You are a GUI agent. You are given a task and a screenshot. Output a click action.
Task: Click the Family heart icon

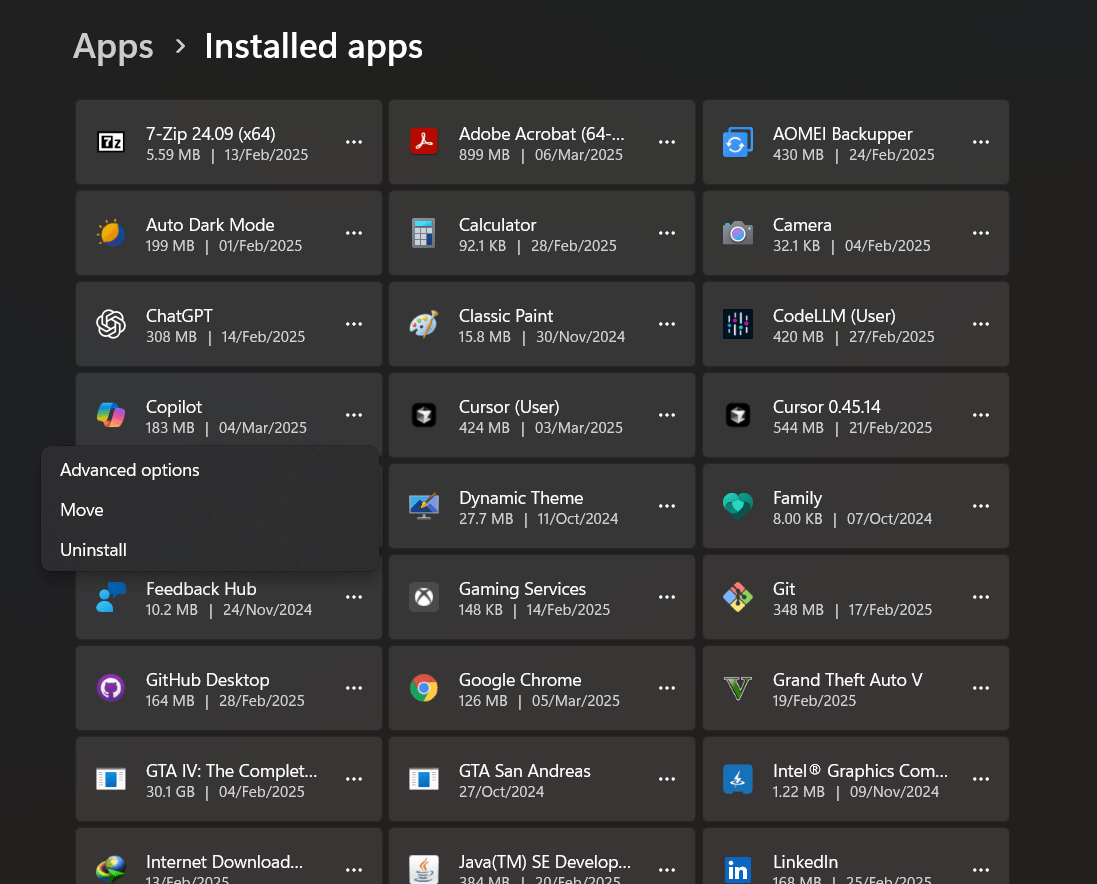coord(737,506)
